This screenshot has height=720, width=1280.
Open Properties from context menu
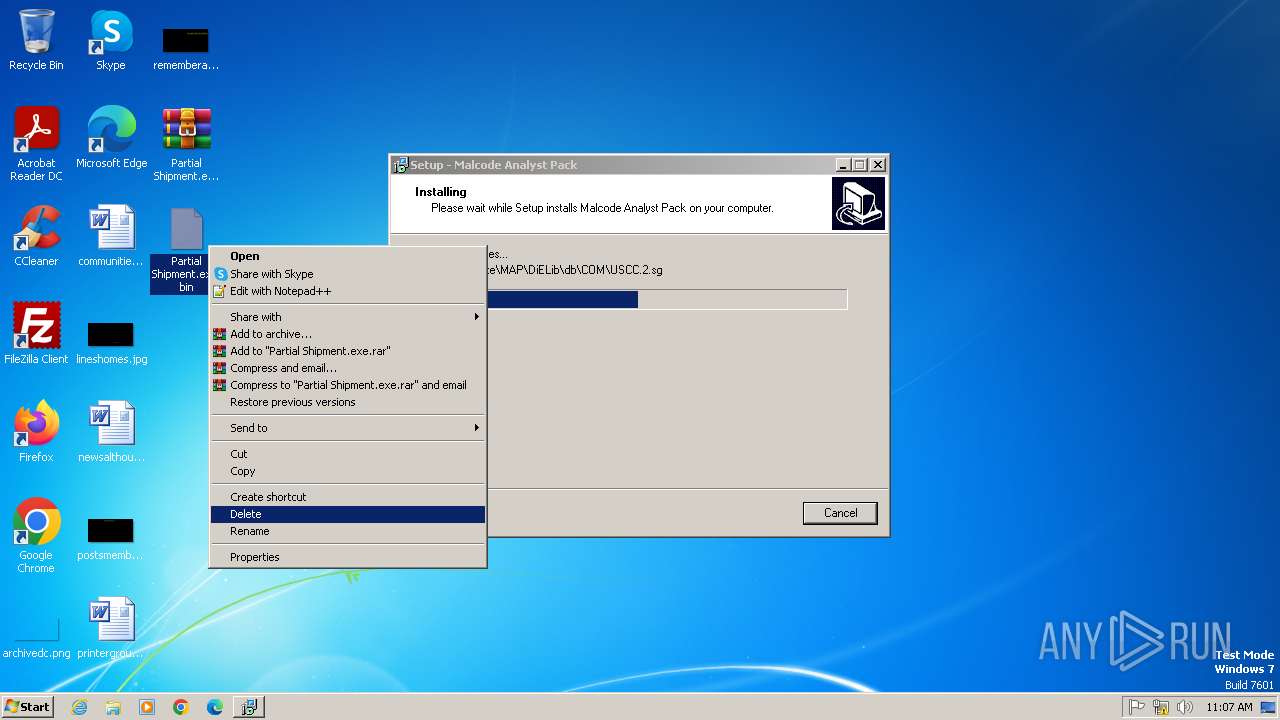click(348, 557)
